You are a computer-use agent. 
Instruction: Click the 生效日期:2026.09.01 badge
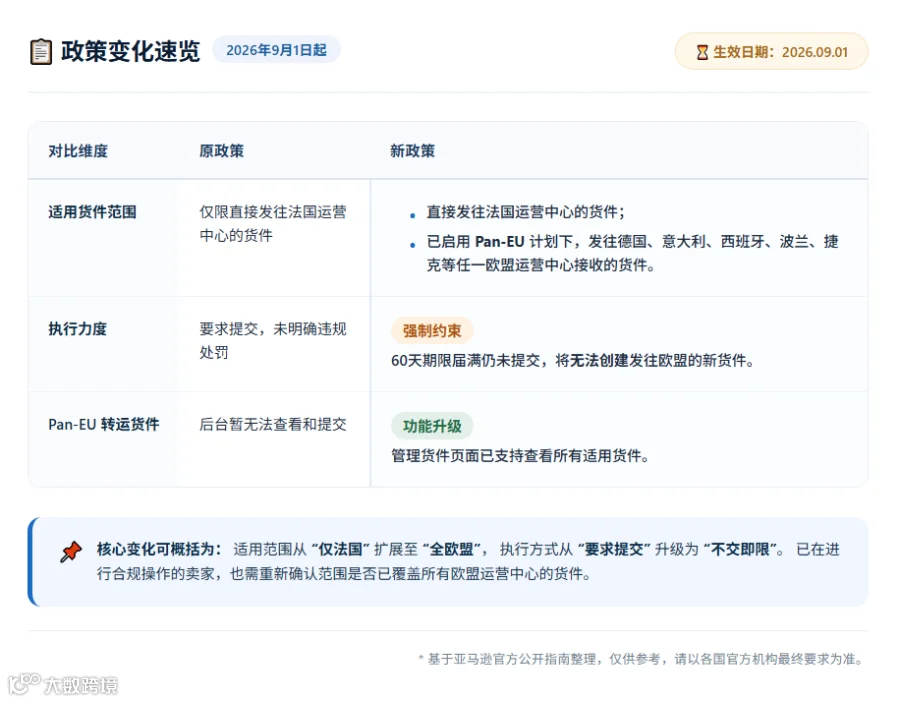click(771, 52)
